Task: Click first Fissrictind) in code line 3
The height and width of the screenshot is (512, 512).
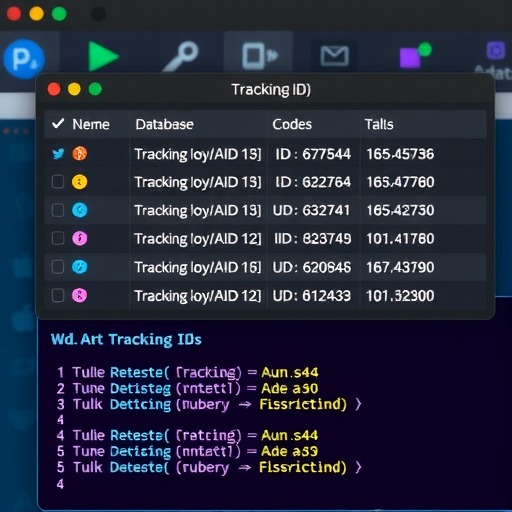Action: [303, 404]
